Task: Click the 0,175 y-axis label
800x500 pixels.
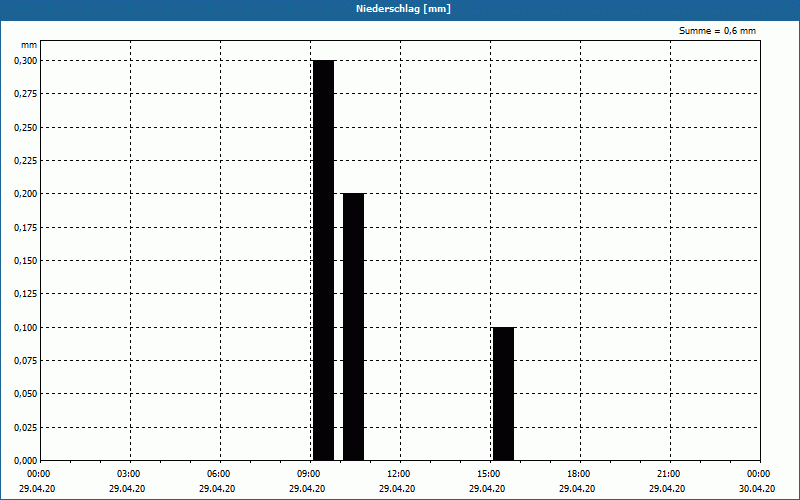Action: click(x=26, y=228)
